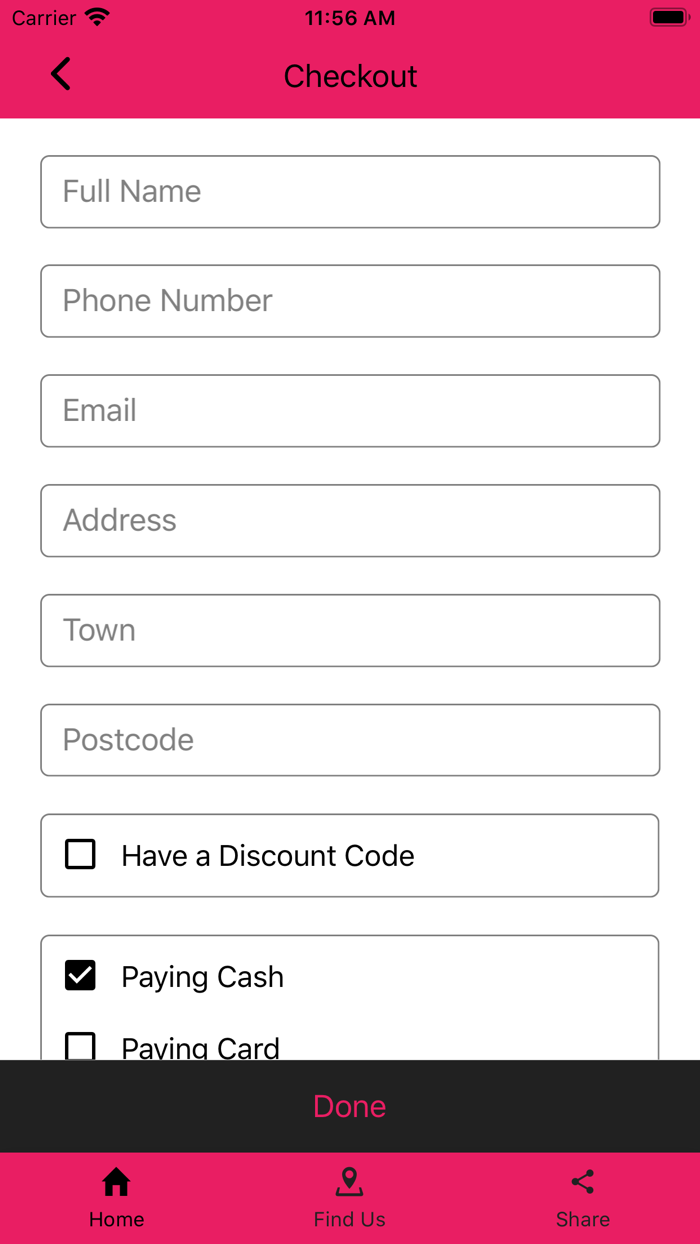Screen dimensions: 700x1244
Task: Tap the Wi-Fi status icon
Action: coord(97,17)
